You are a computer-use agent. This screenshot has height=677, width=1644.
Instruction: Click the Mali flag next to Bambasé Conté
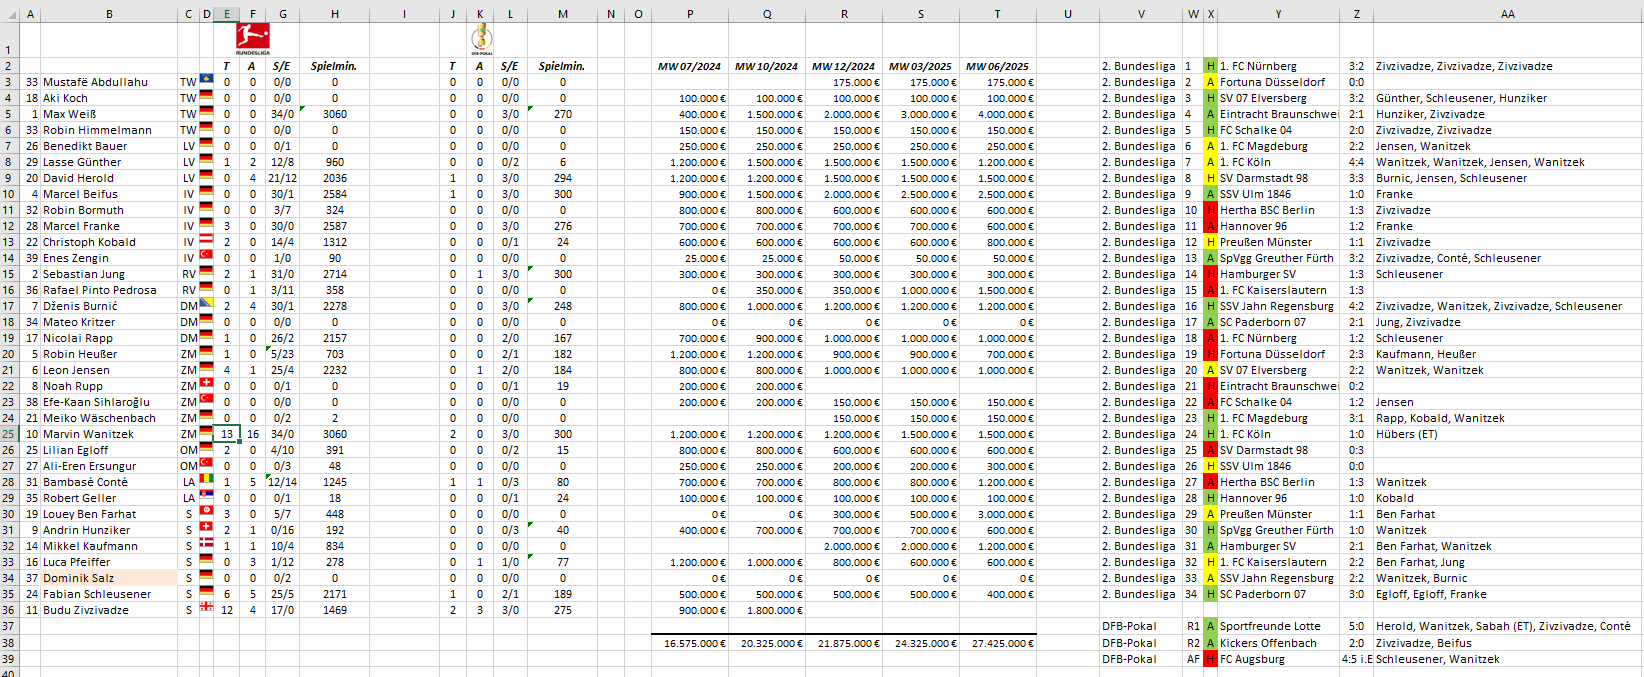pos(206,480)
